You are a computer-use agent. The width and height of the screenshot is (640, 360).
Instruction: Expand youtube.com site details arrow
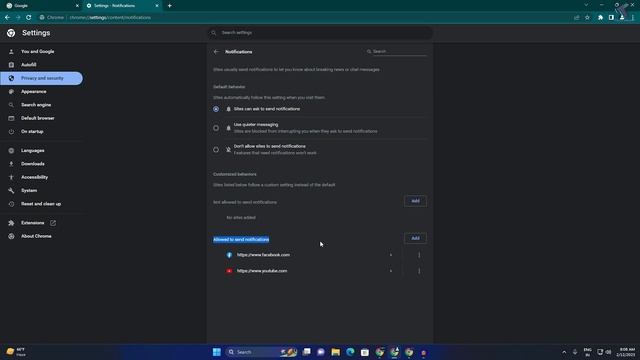[x=391, y=271]
